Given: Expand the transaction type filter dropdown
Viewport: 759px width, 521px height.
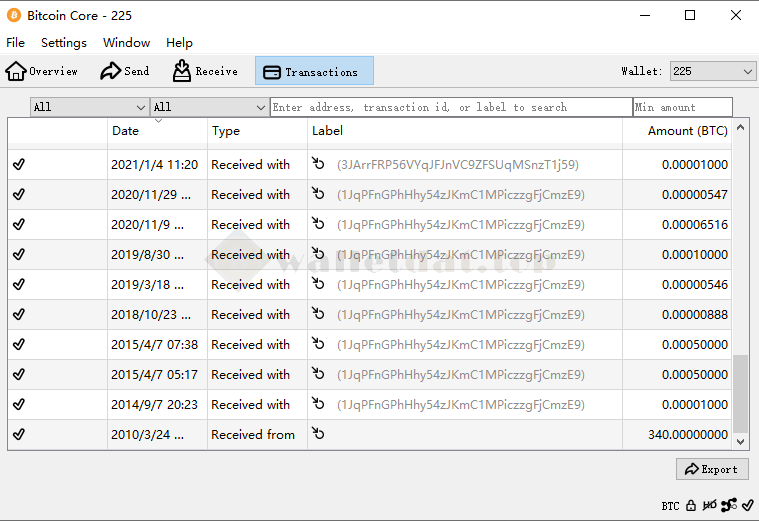Looking at the screenshot, I should pyautogui.click(x=209, y=107).
